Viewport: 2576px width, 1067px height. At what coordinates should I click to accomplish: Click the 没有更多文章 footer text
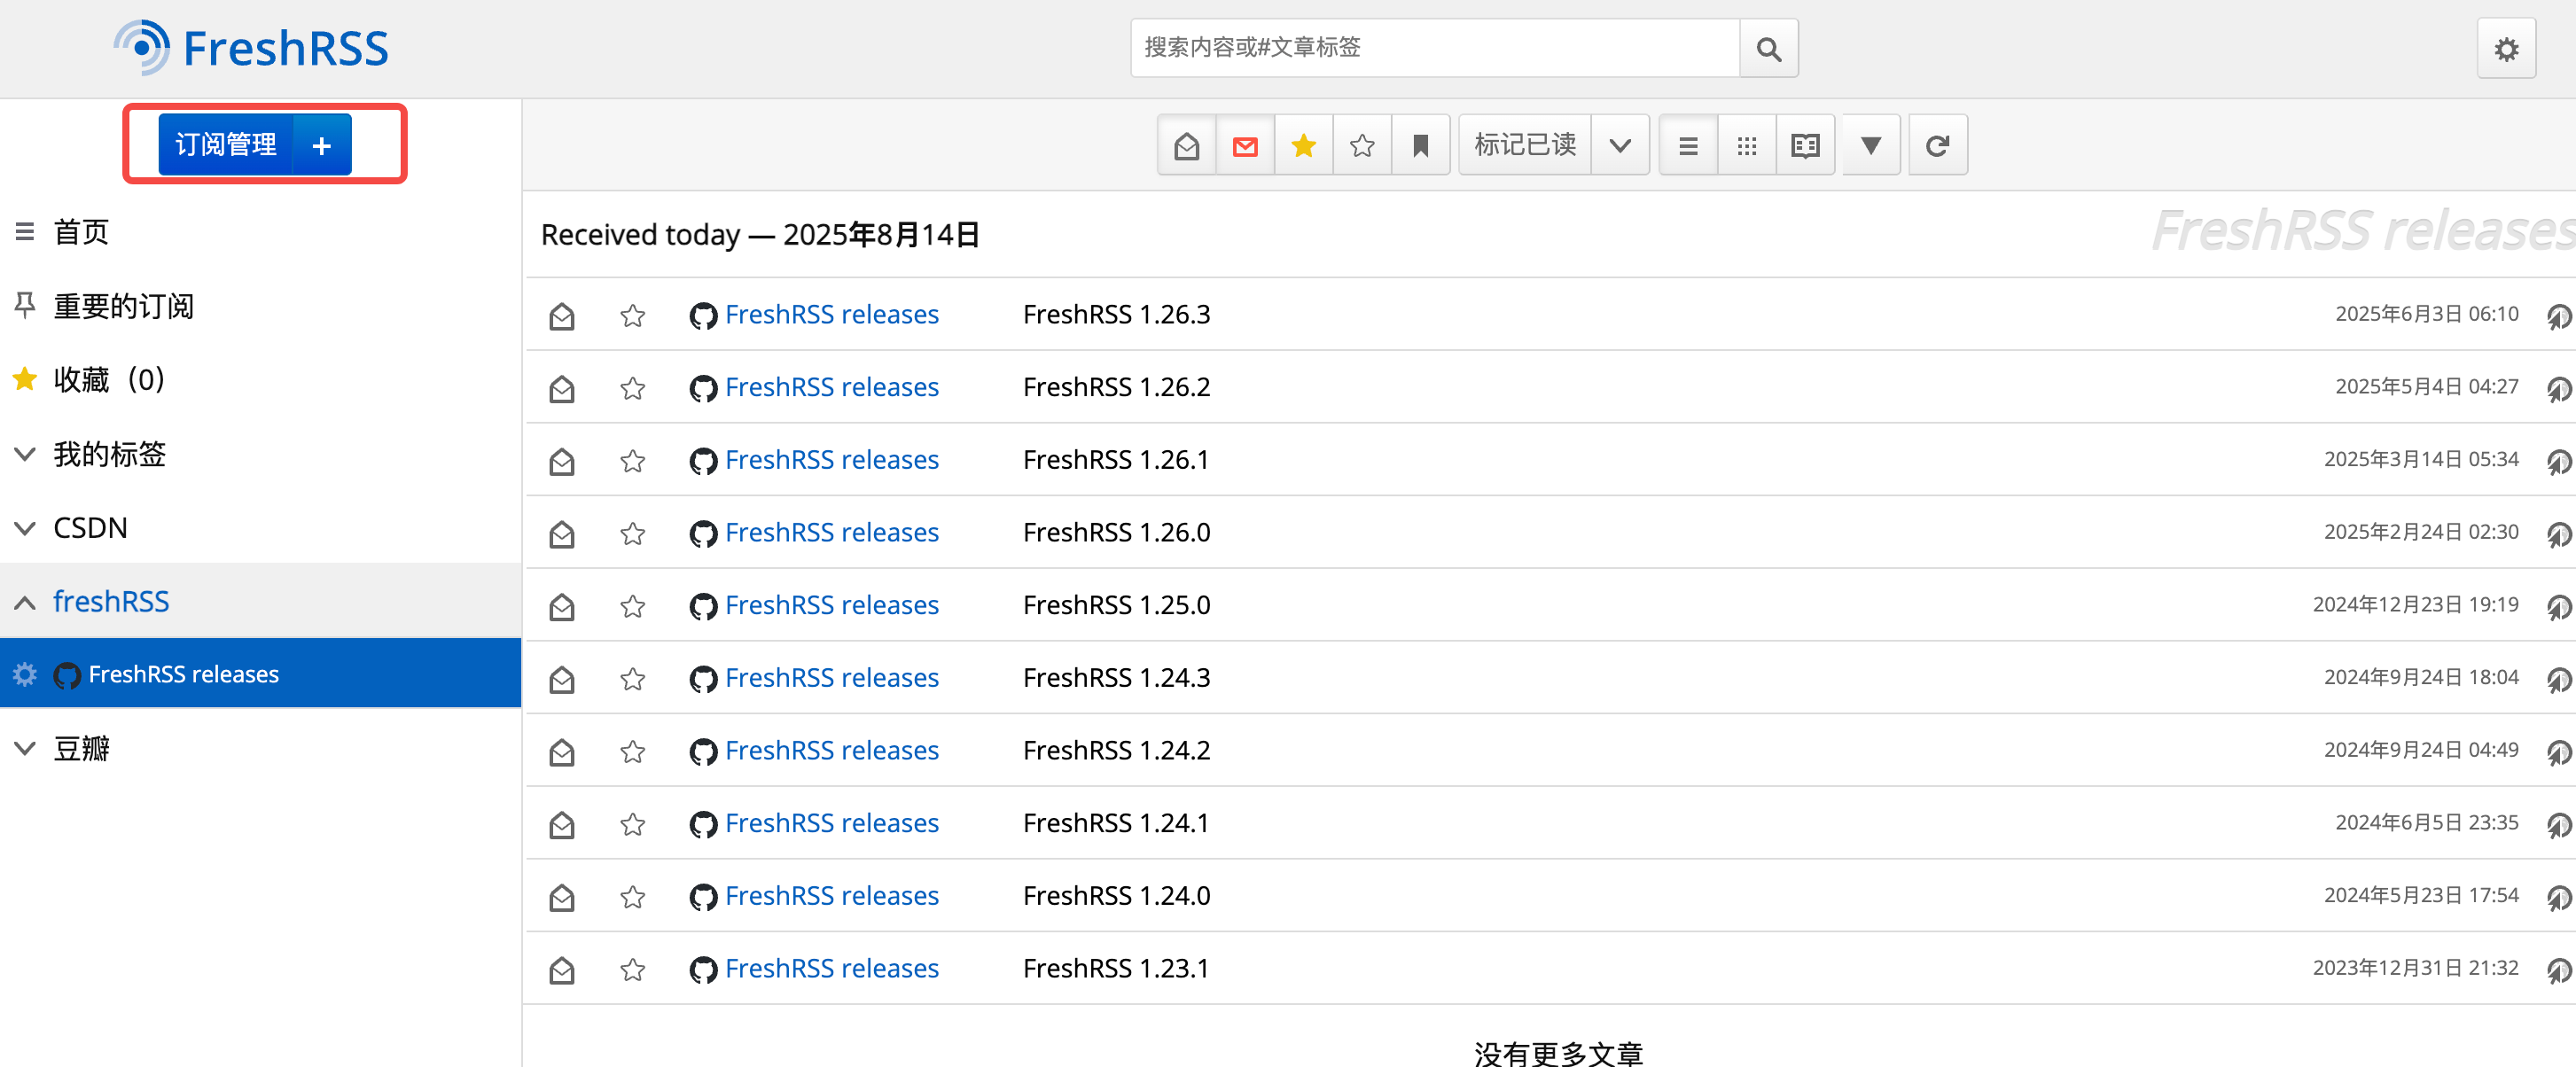[x=1558, y=1053]
